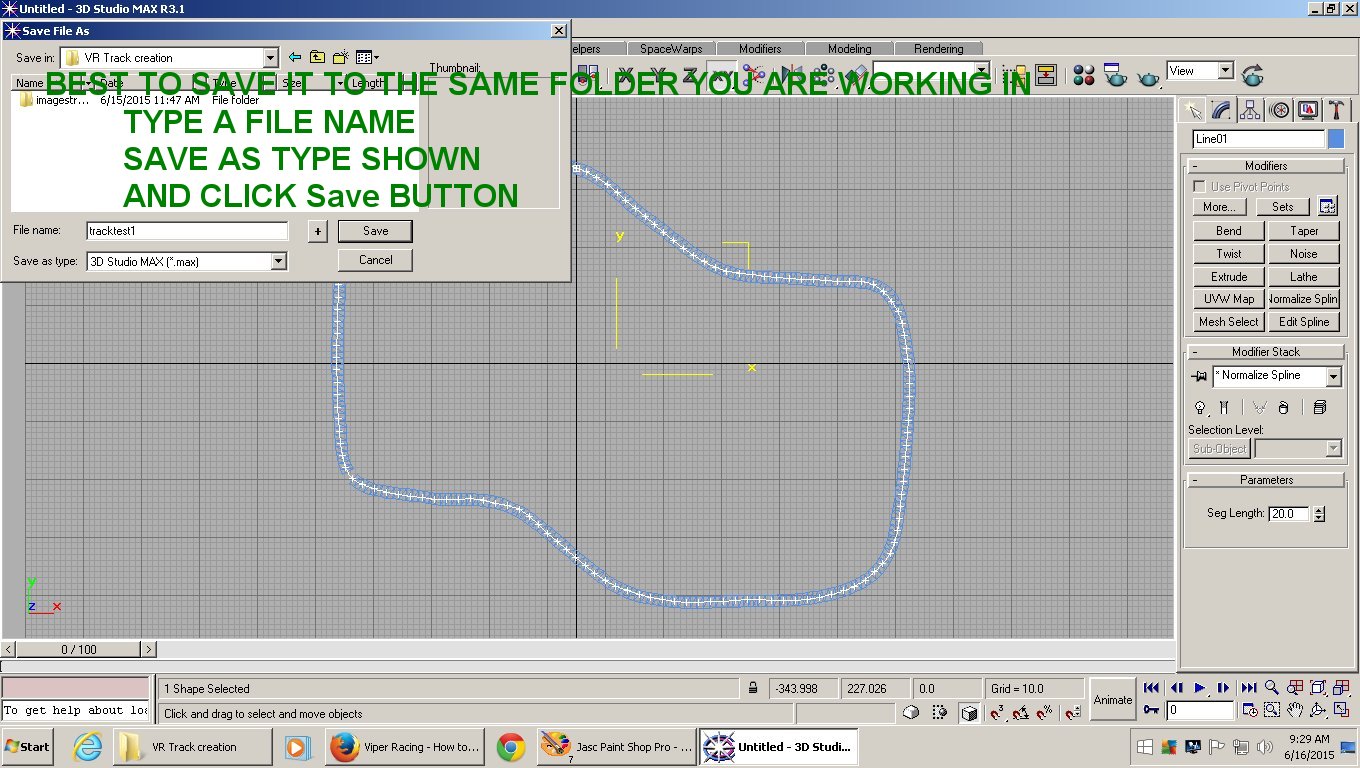
Task: Switch to the Rendering tab
Action: 938,49
